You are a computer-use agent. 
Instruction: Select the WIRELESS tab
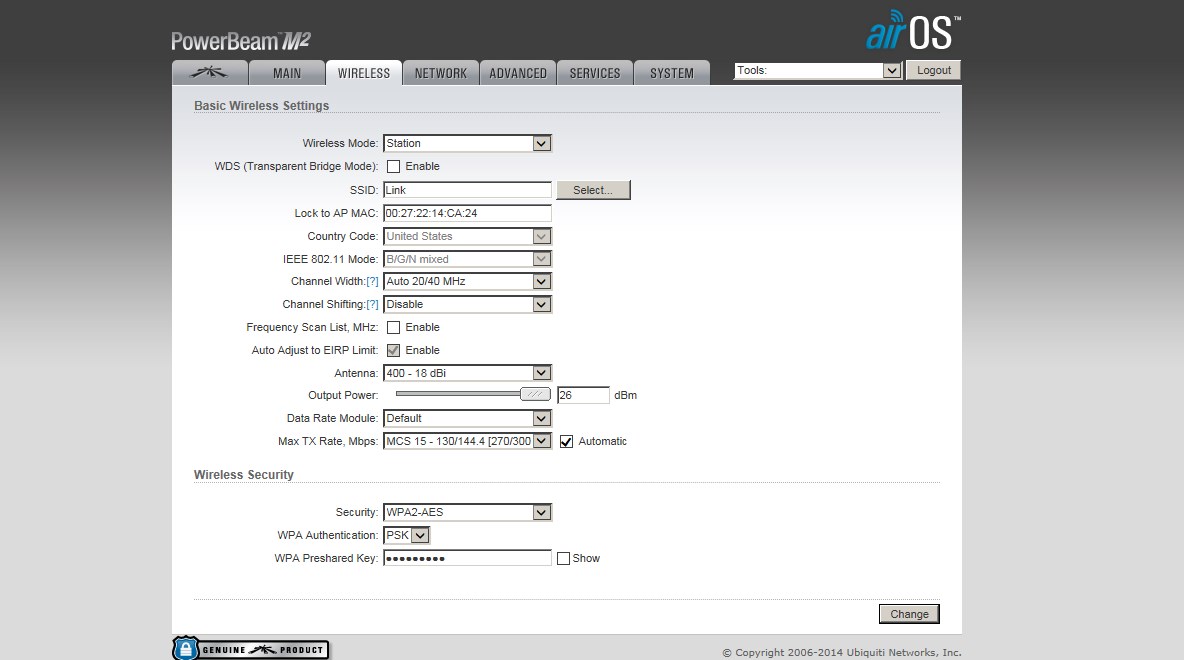tap(364, 72)
